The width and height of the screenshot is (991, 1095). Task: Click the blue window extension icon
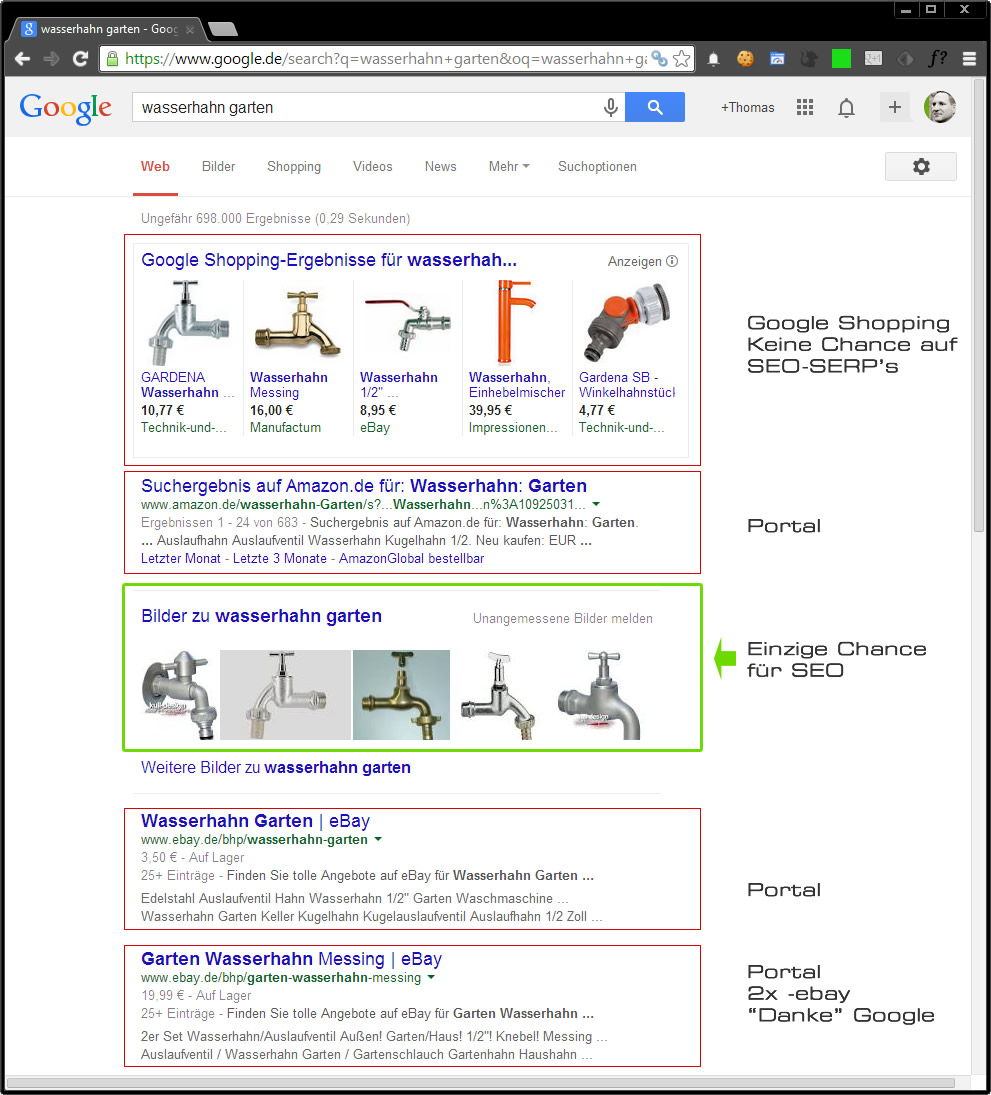tap(777, 59)
